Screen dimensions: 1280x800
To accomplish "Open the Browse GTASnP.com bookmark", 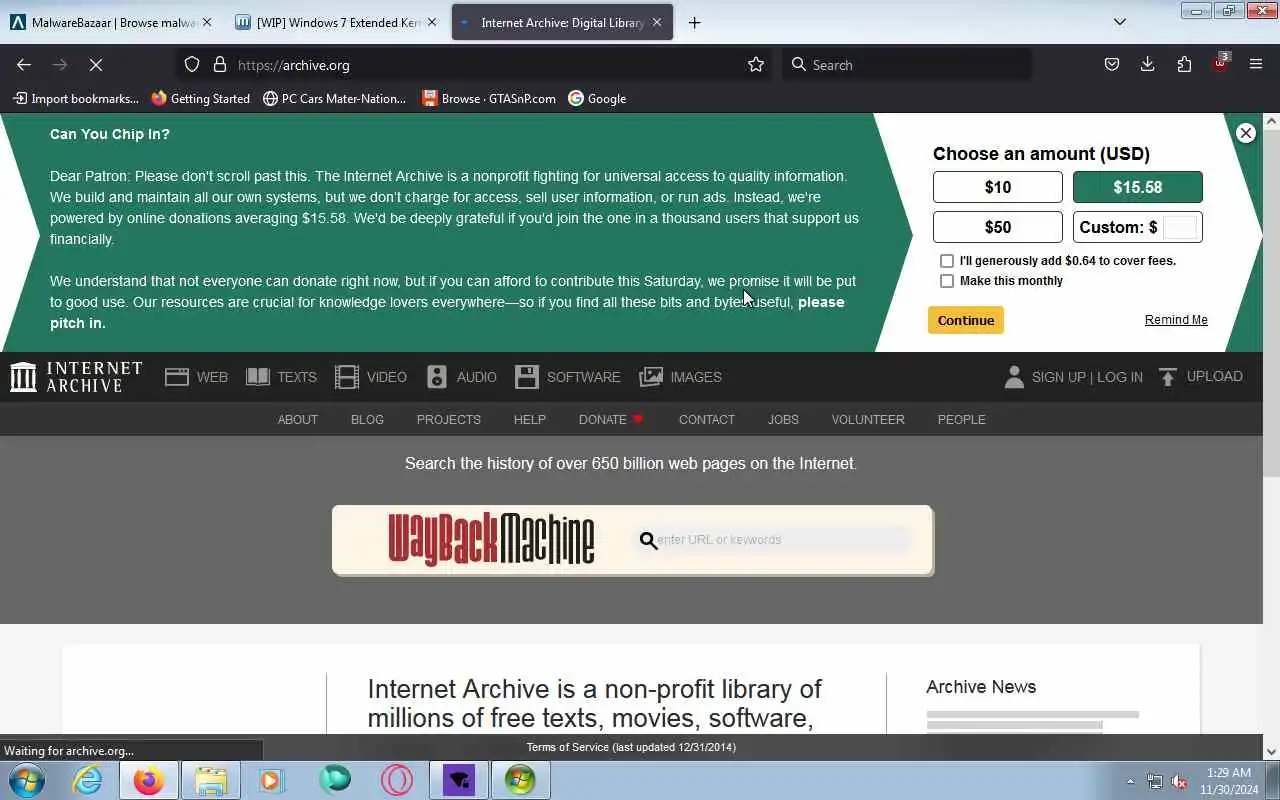I will (488, 98).
